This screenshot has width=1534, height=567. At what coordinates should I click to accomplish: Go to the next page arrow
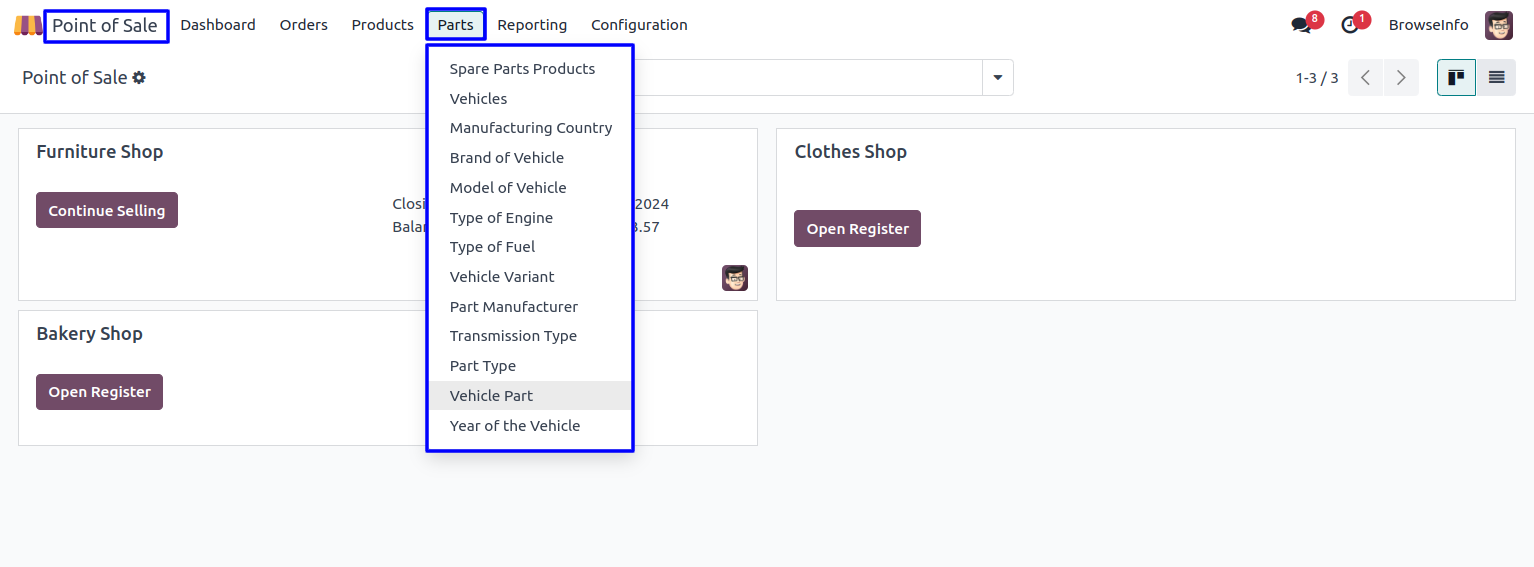(1401, 78)
